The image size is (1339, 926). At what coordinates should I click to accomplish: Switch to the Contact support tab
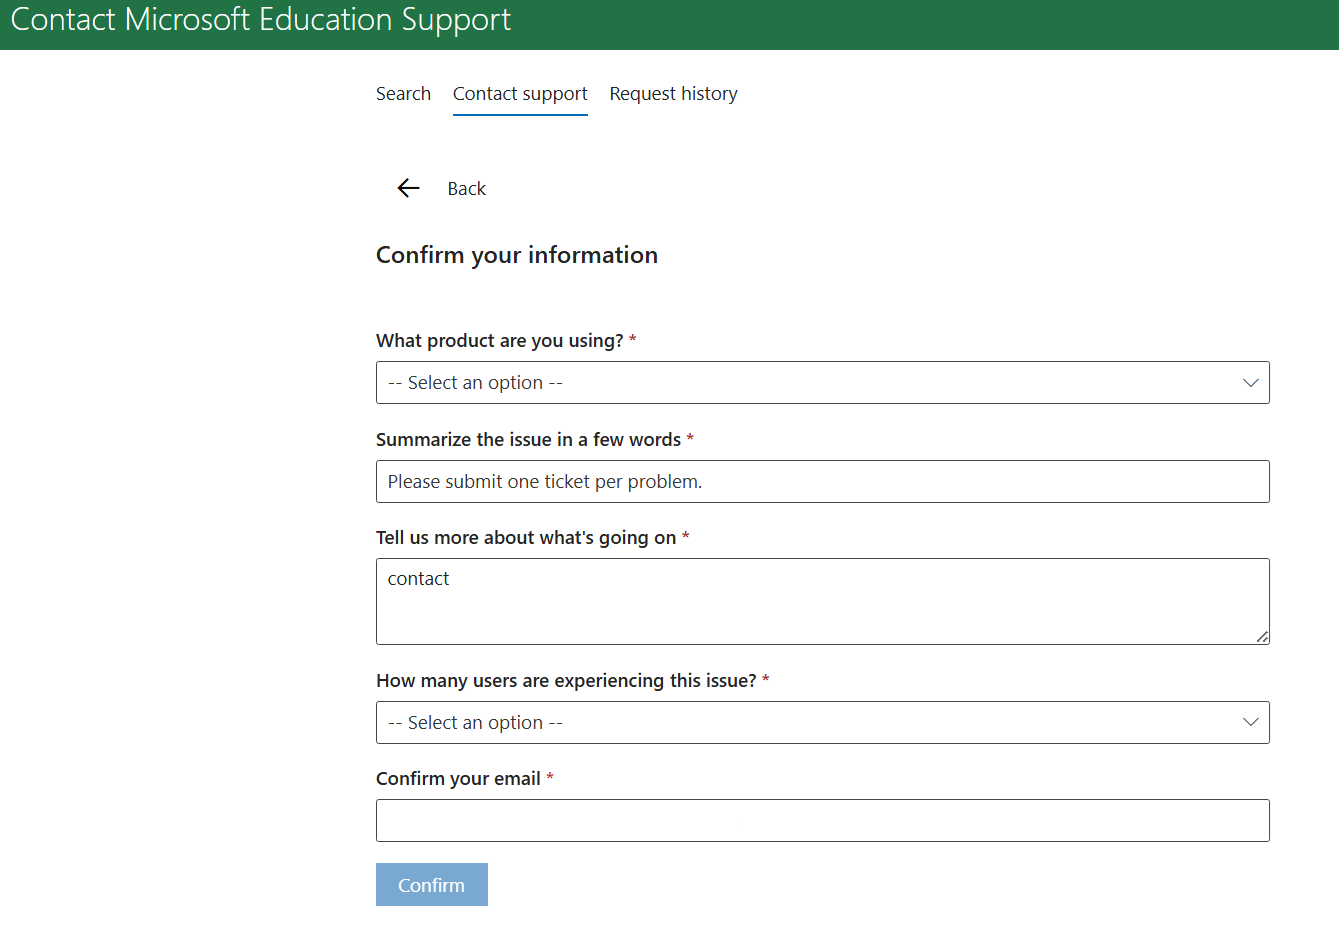[520, 93]
